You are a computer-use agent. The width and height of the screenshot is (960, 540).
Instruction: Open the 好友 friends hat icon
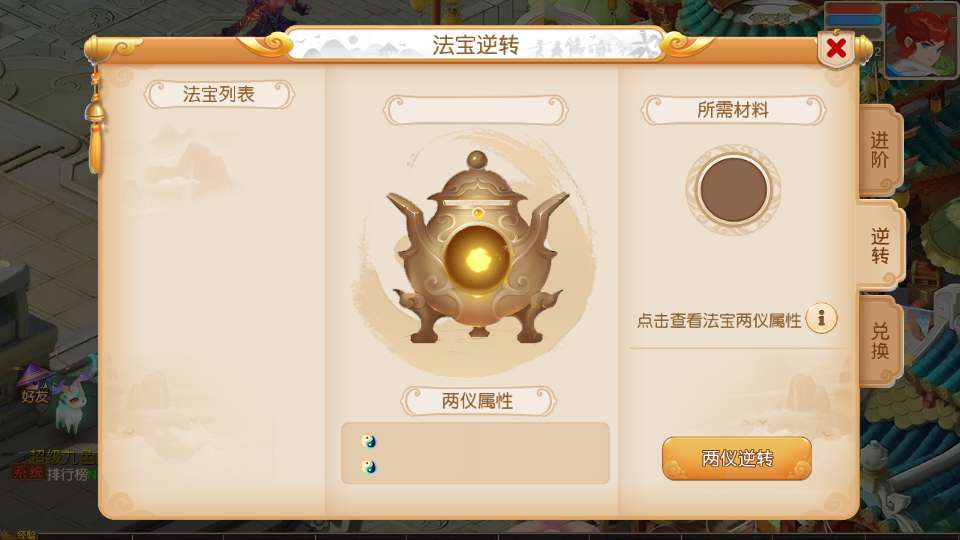point(34,384)
